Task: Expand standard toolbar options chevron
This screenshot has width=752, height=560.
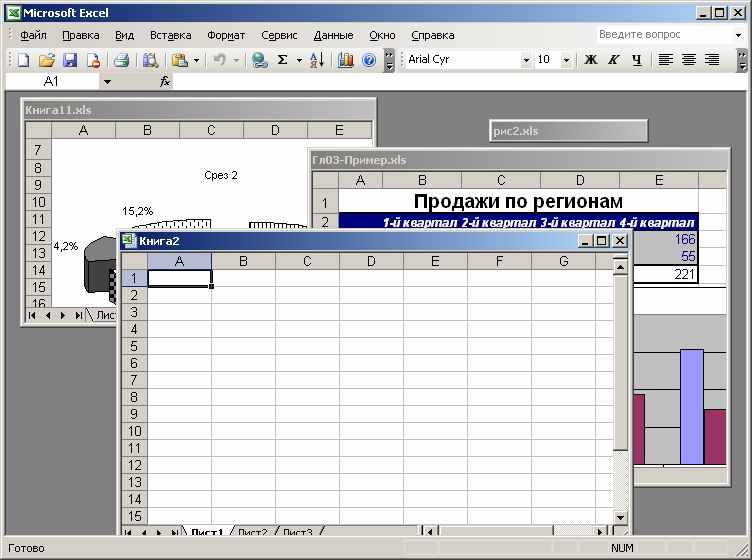Action: point(389,60)
